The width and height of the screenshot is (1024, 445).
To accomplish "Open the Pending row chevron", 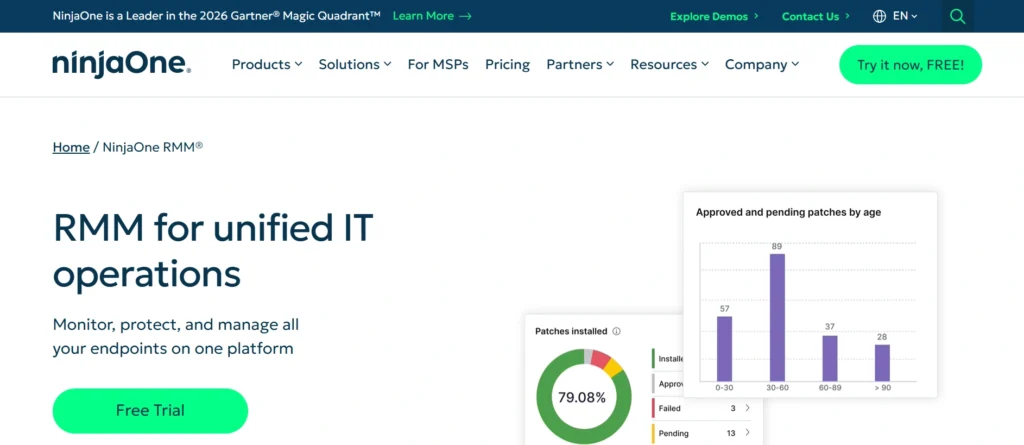I will [748, 433].
